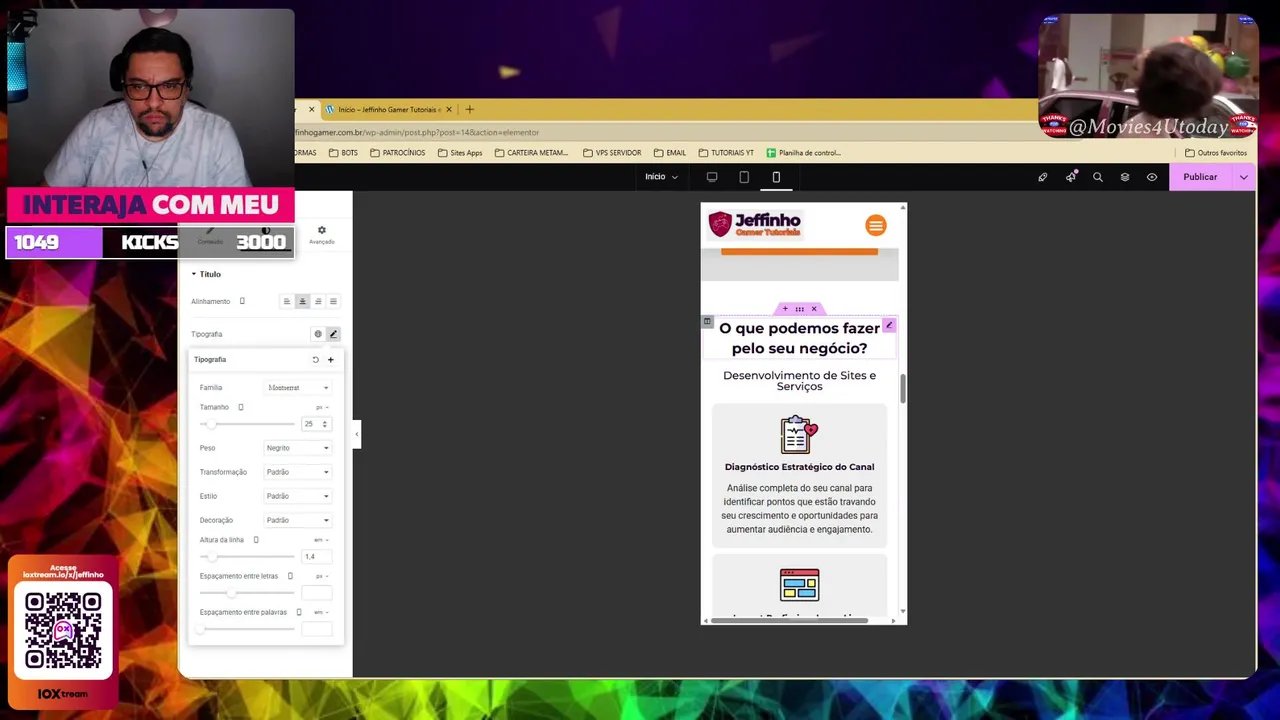Open the TUTORIAIS YT bookmark folder
The image size is (1280, 720).
click(726, 153)
